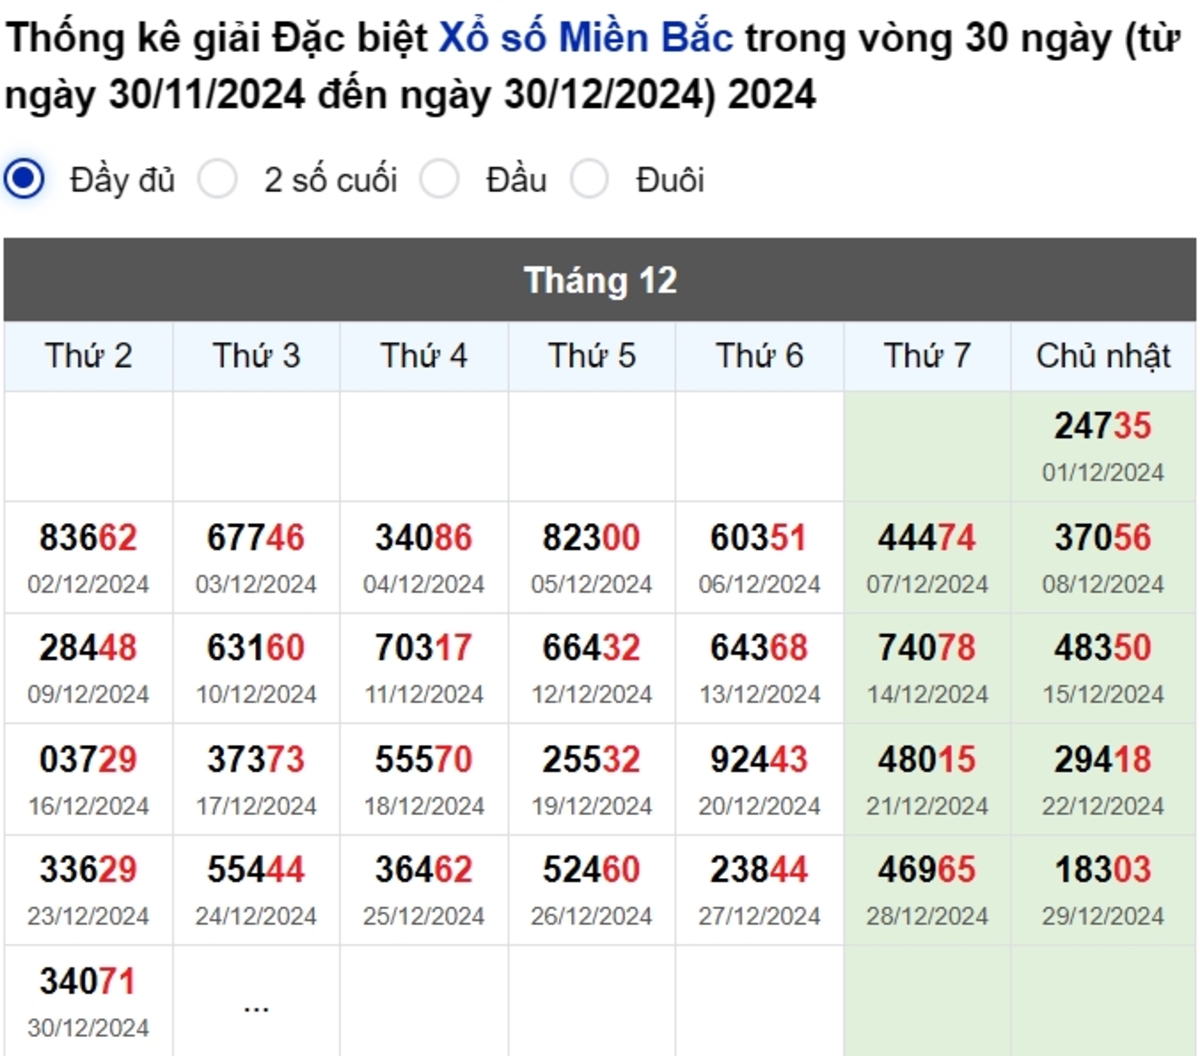This screenshot has width=1200, height=1056.
Task: Click the date label 14/12/2024
Action: 926,693
